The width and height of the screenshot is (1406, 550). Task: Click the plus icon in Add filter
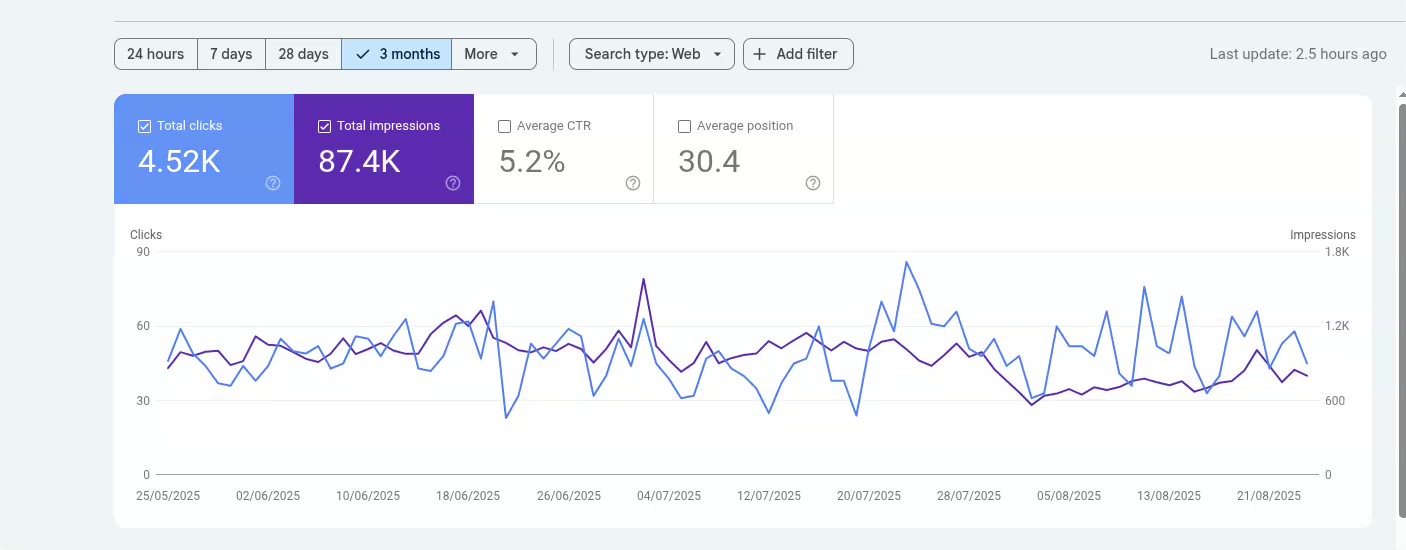[760, 54]
